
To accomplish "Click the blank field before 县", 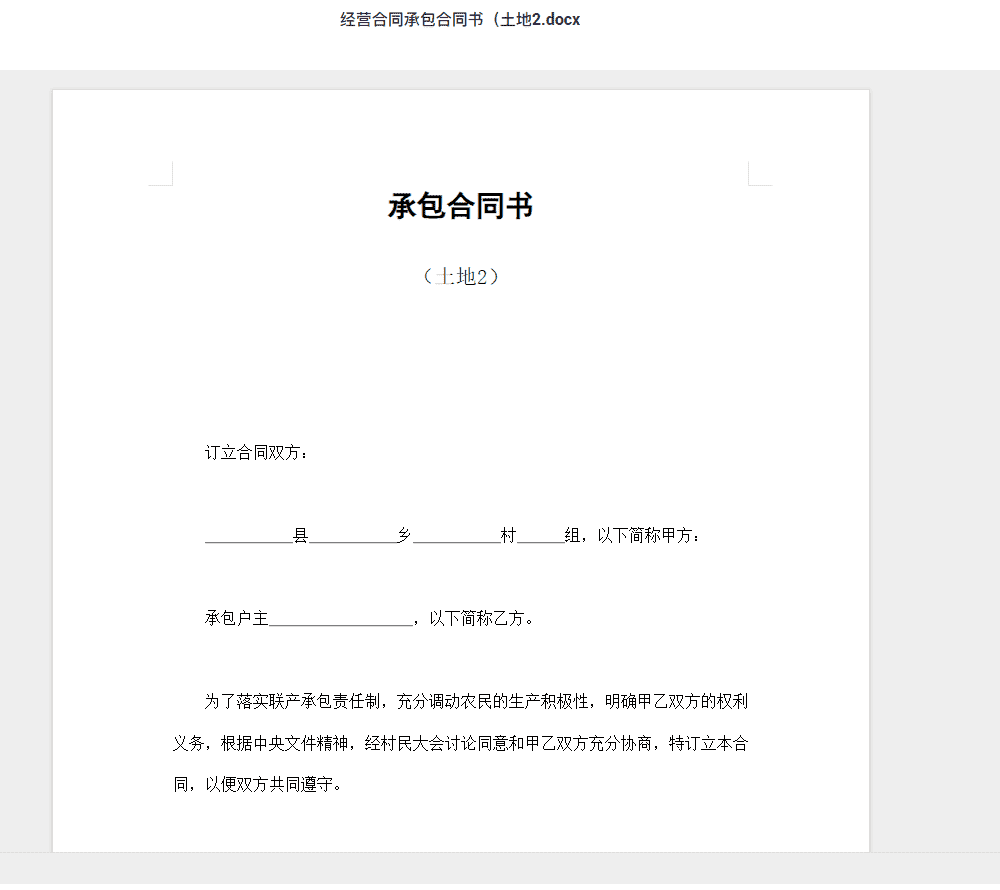I will point(248,536).
